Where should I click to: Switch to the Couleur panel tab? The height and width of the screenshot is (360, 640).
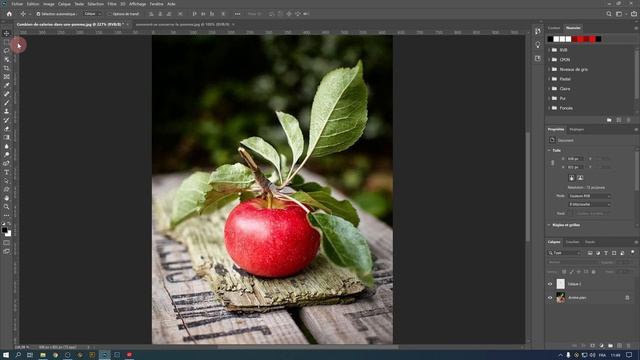point(554,28)
